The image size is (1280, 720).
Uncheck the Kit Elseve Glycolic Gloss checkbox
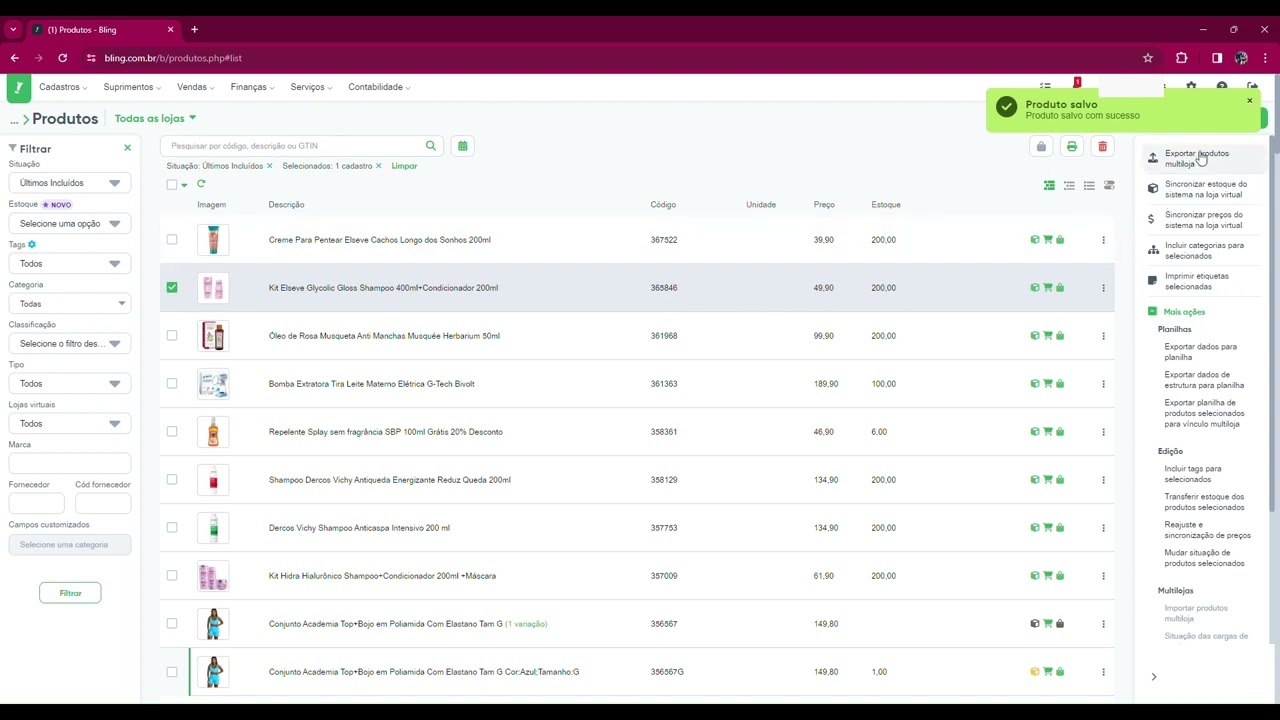coord(172,288)
